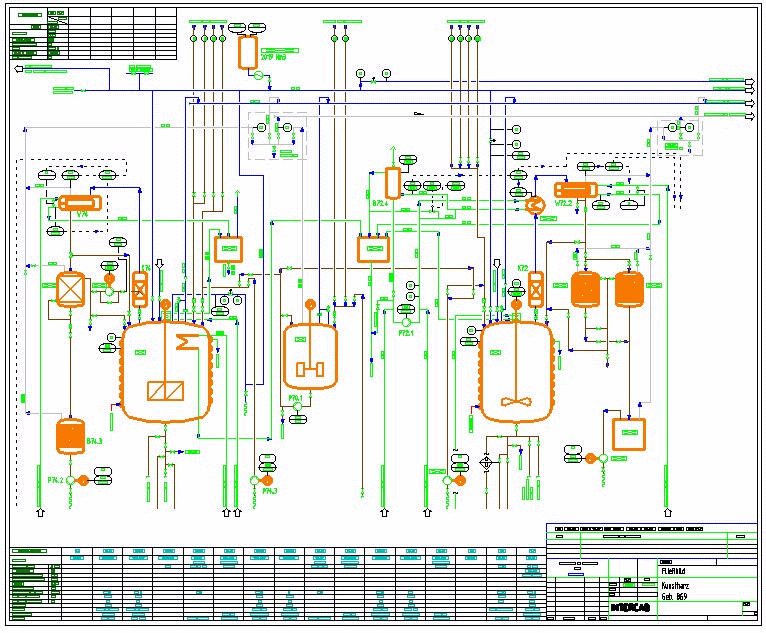Click the round orange condenser left of W72.2
The height and width of the screenshot is (633, 766).
[x=535, y=205]
